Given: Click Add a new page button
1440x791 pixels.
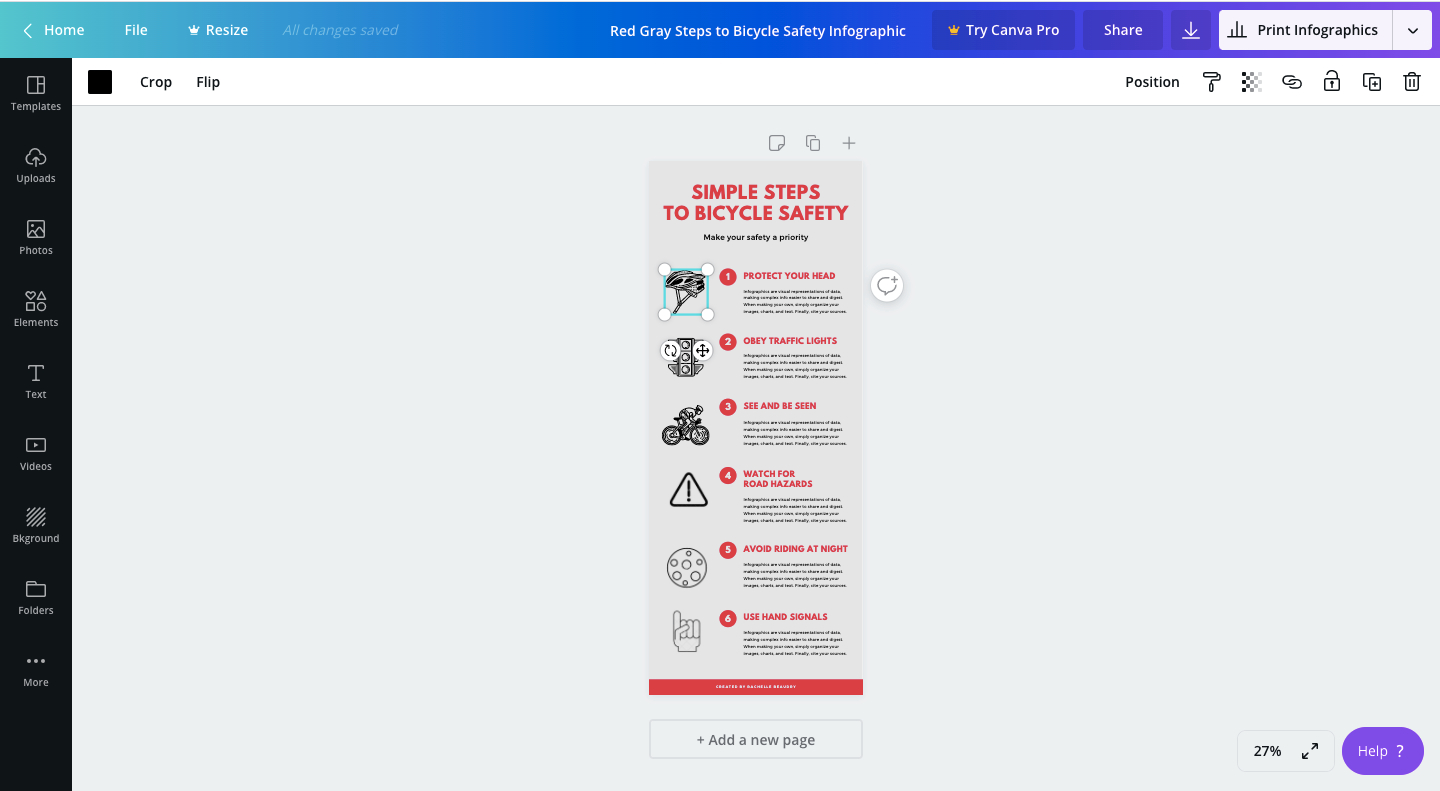Looking at the screenshot, I should (x=756, y=740).
